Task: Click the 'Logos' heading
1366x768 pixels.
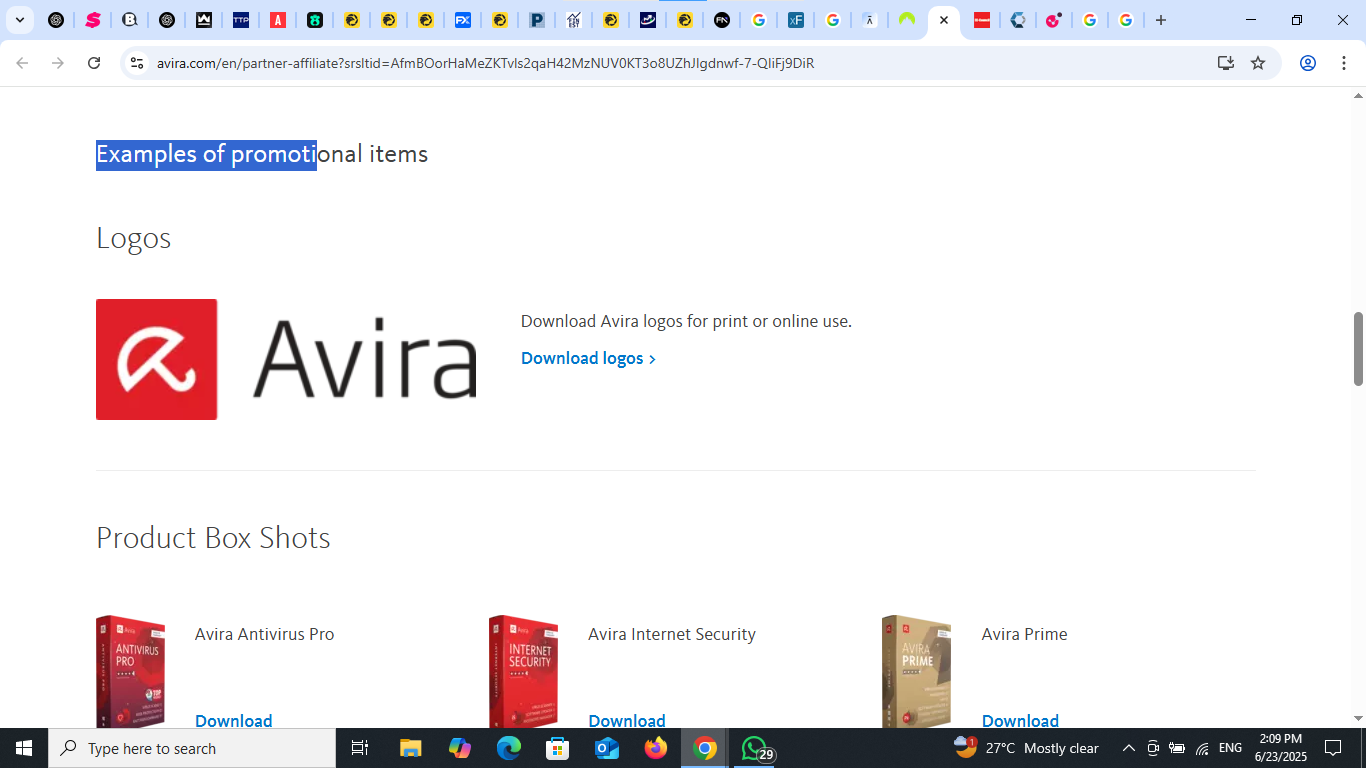Action: pos(133,238)
